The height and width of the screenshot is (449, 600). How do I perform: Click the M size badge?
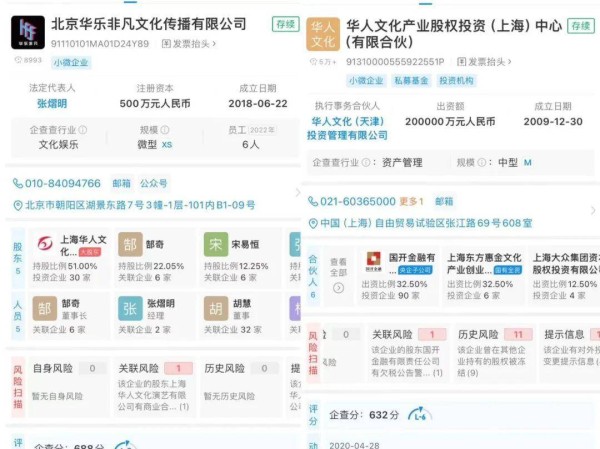[x=528, y=163]
